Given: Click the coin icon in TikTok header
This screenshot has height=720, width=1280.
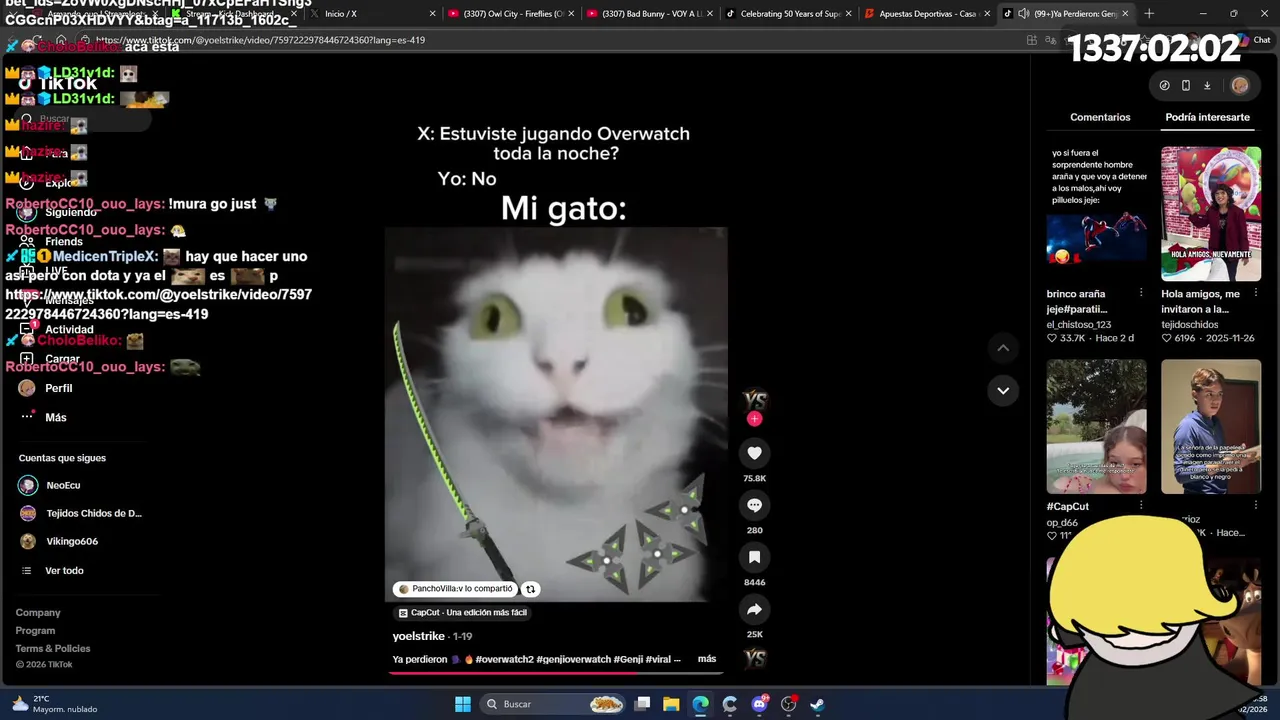Looking at the screenshot, I should [1164, 85].
